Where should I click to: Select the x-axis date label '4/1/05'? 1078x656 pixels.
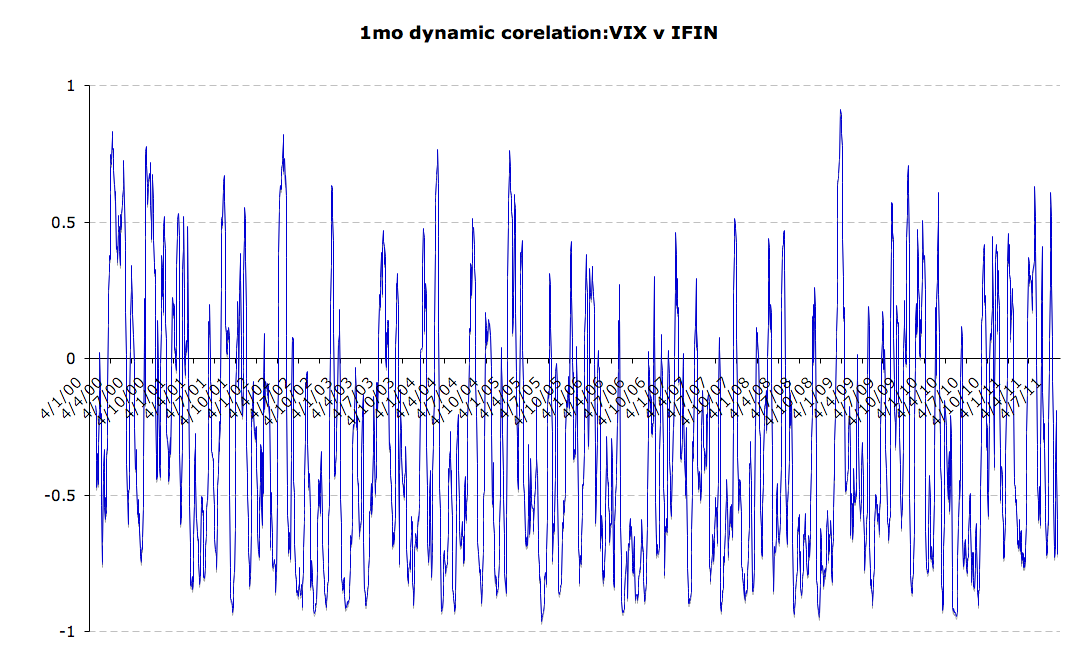[480, 397]
